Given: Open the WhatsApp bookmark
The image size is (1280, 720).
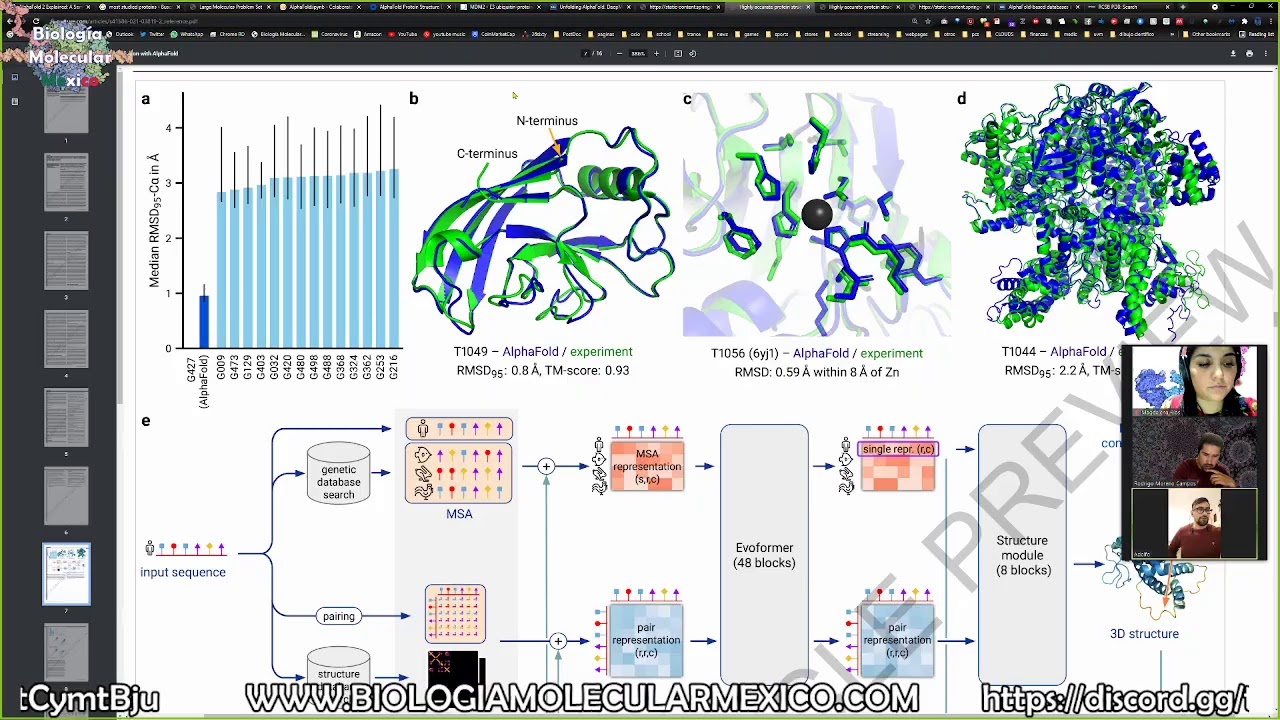Looking at the screenshot, I should [x=186, y=34].
